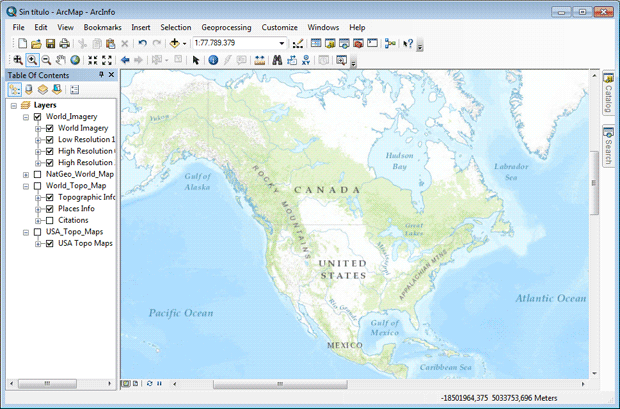Expand the NatGeo_World_Map layer
The height and width of the screenshot is (409, 620).
(26, 175)
